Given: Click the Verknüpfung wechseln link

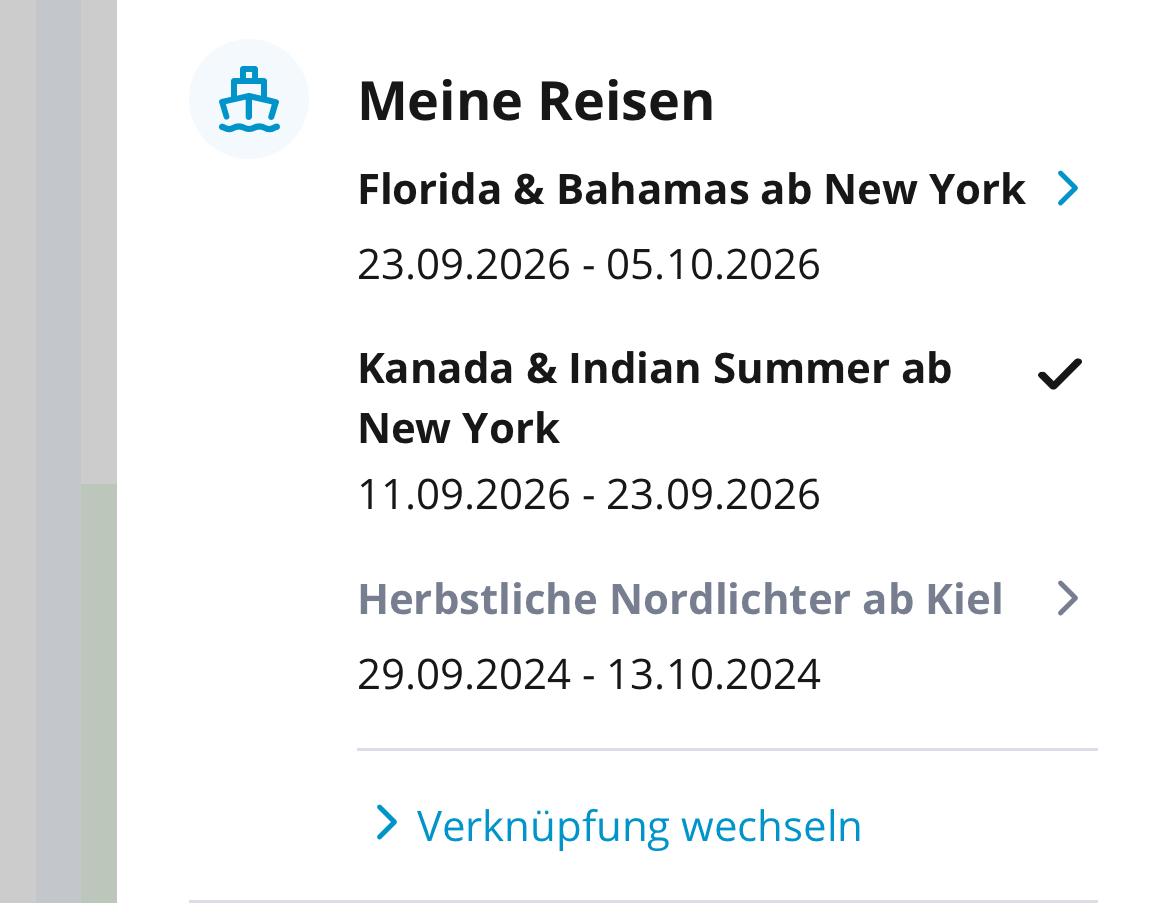Looking at the screenshot, I should (638, 826).
